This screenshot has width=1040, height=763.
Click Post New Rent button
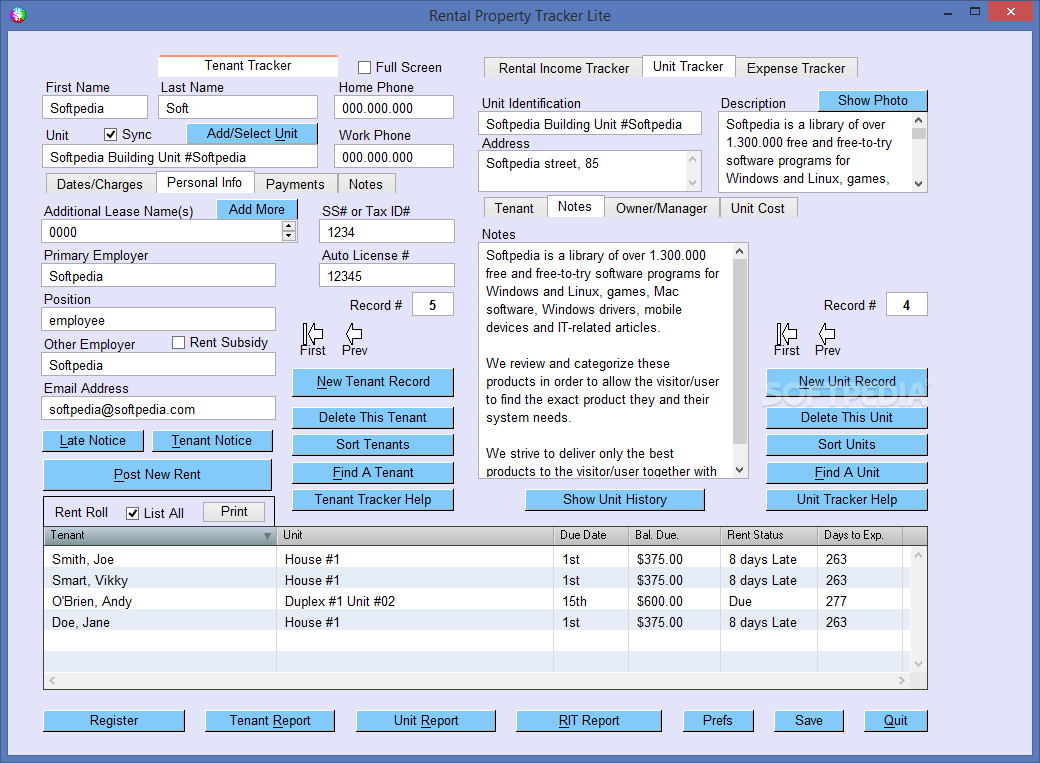point(157,474)
